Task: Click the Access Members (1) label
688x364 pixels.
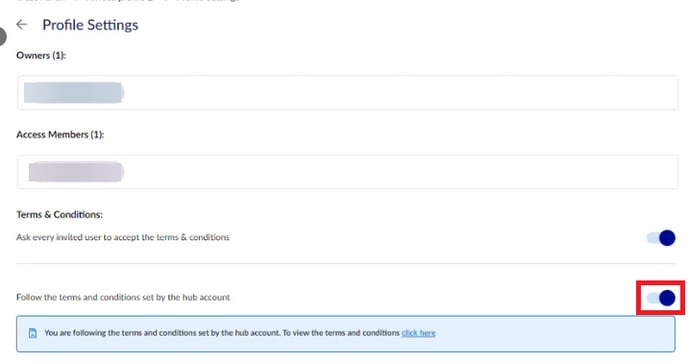Action: pyautogui.click(x=60, y=135)
